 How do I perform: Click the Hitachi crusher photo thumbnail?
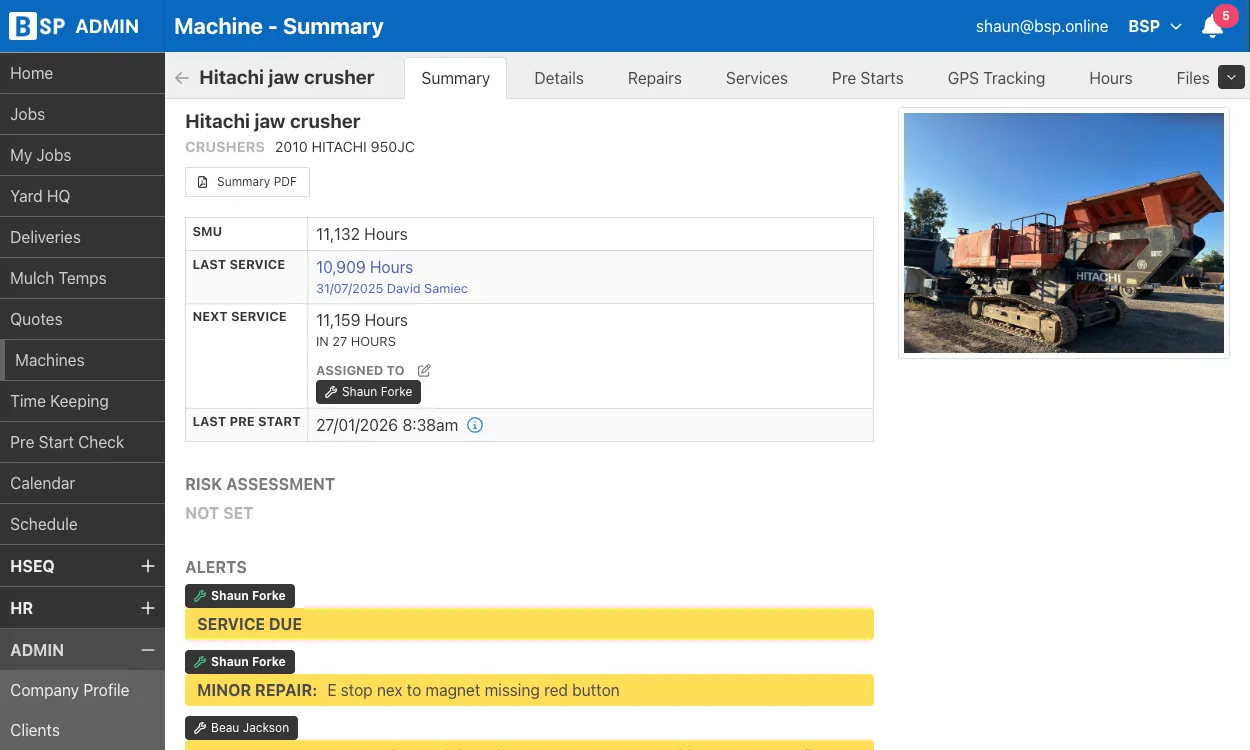point(1064,233)
